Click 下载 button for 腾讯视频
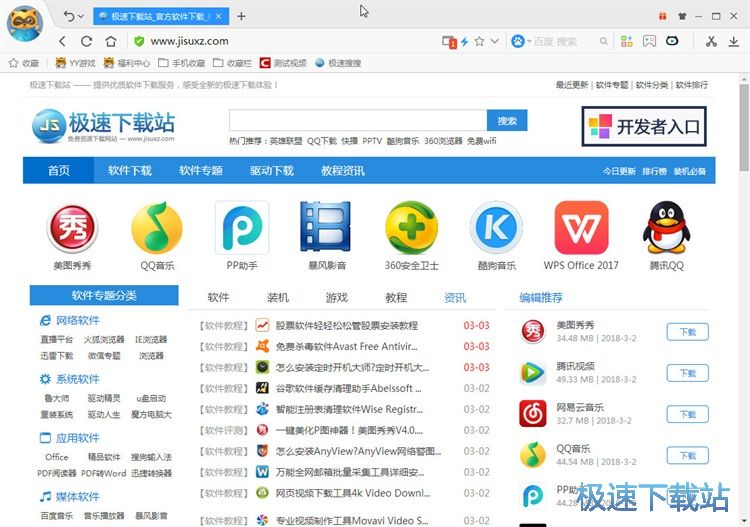The height and width of the screenshot is (527, 750). 687,373
